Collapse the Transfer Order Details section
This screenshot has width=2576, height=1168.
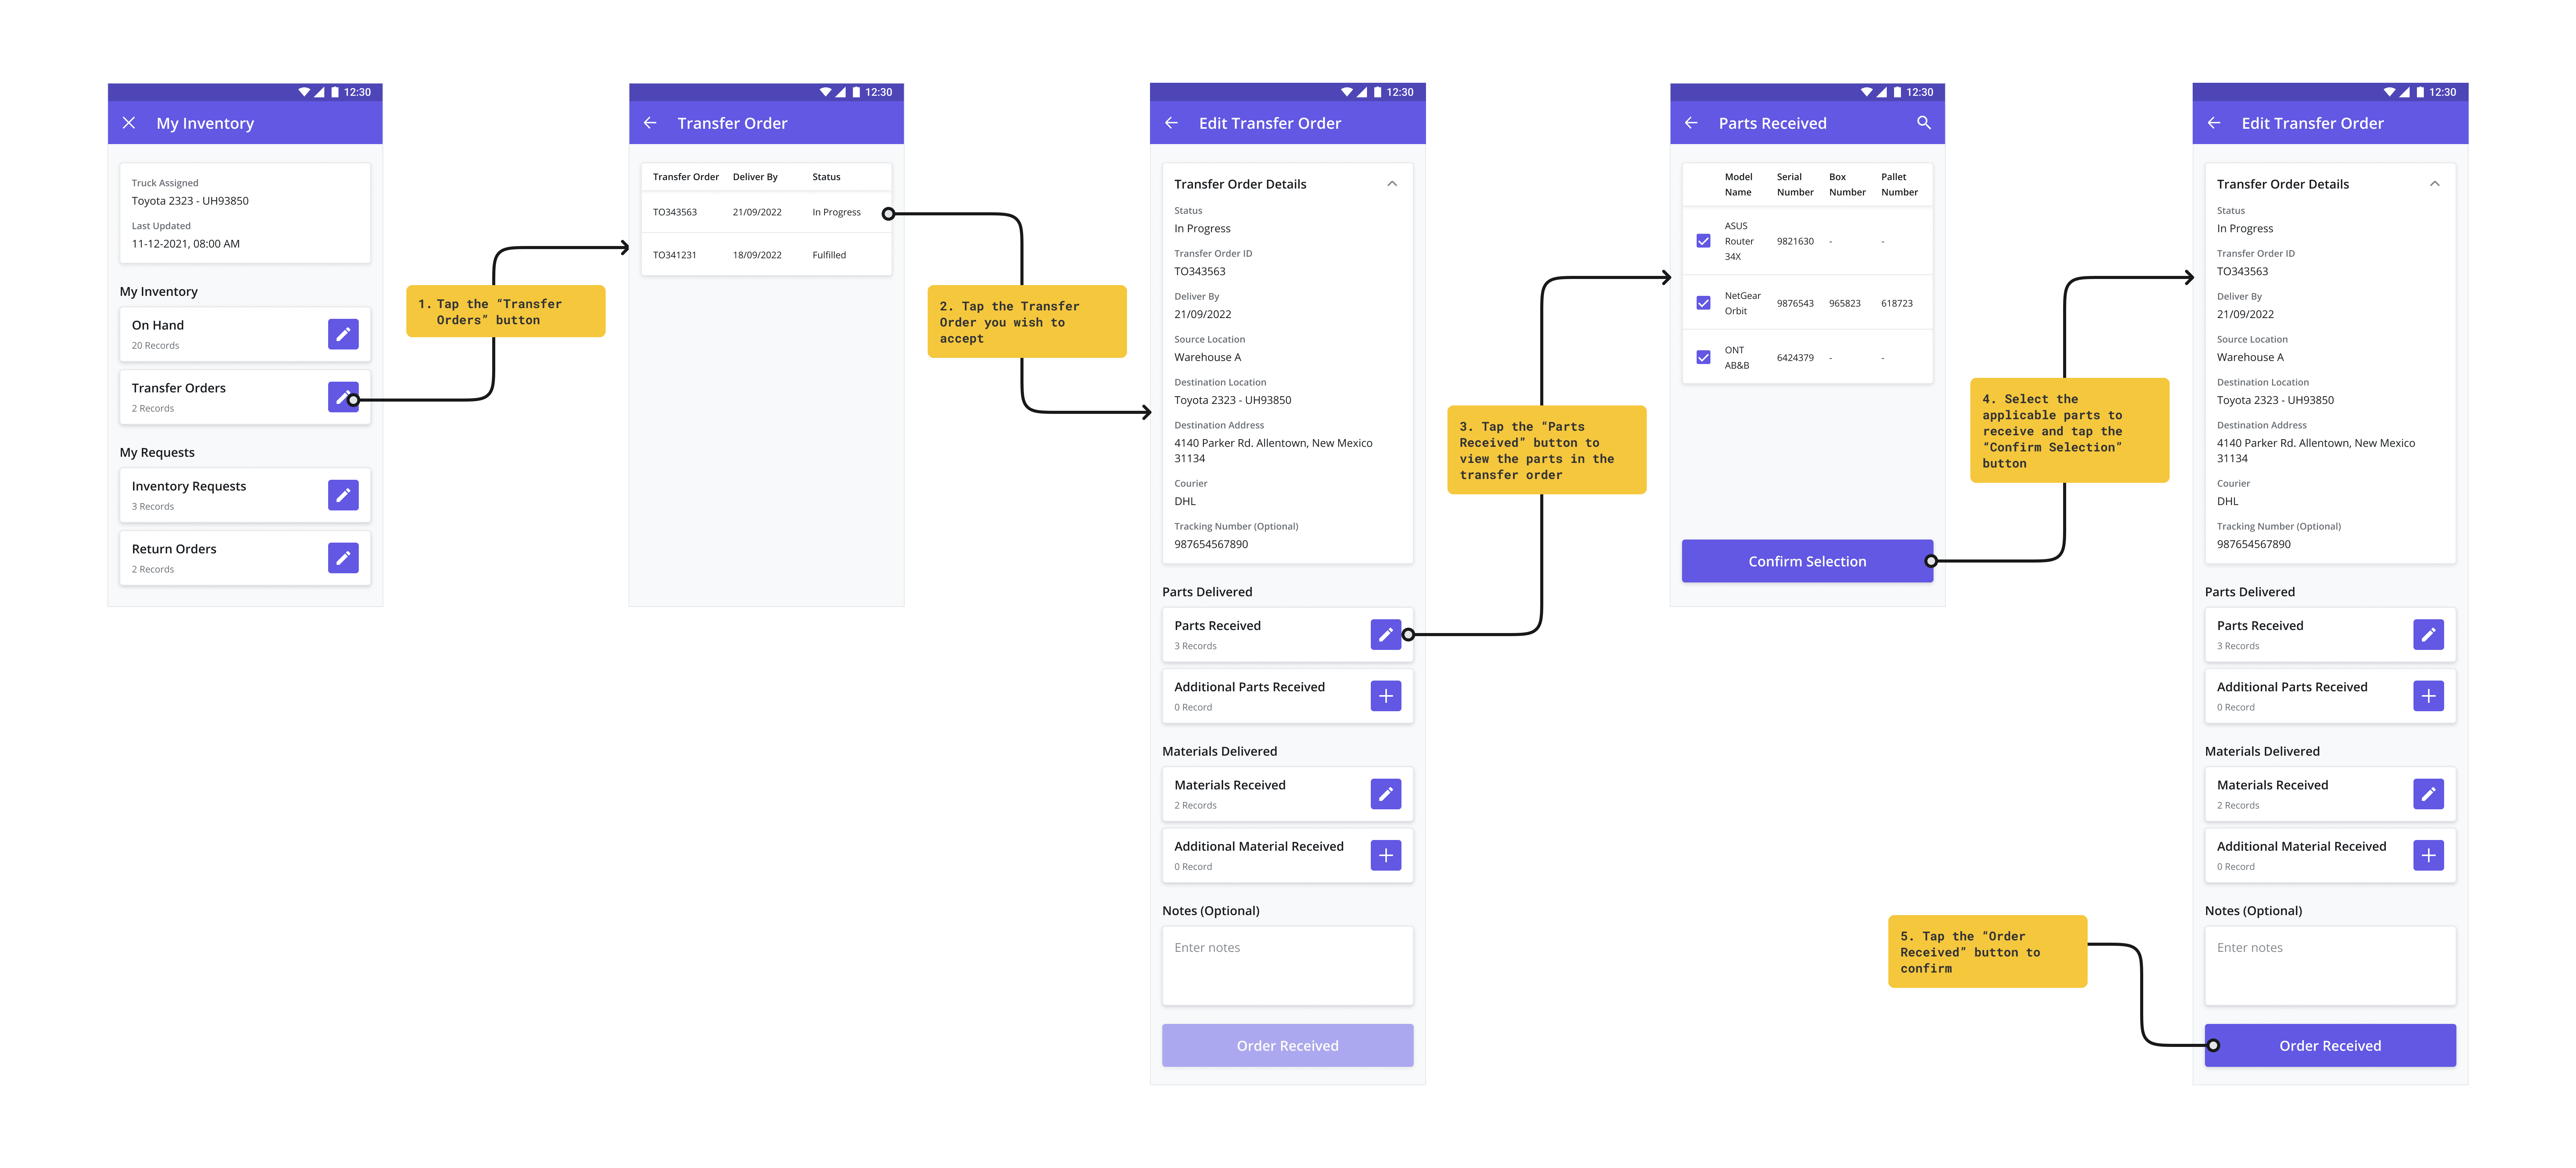click(x=1392, y=183)
